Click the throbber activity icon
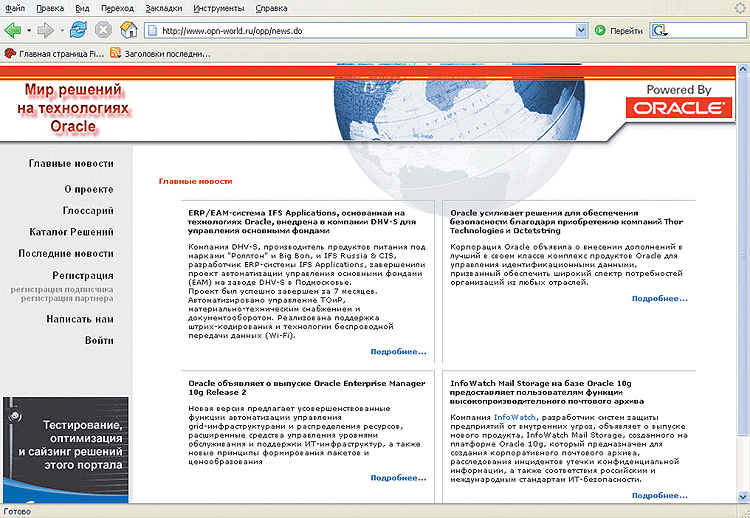Image resolution: width=750 pixels, height=518 pixels. pos(740,8)
